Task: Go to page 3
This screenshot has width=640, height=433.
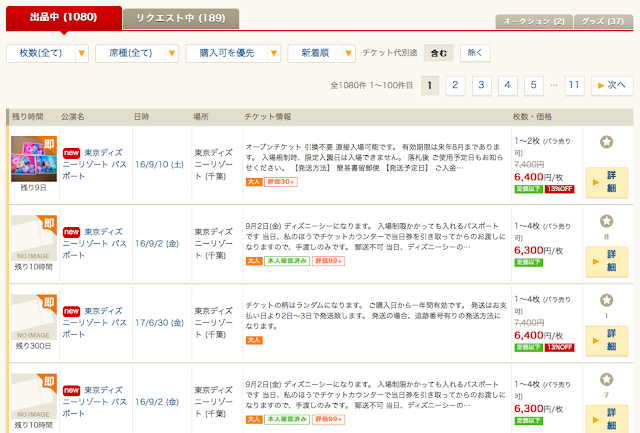Action: [482, 86]
